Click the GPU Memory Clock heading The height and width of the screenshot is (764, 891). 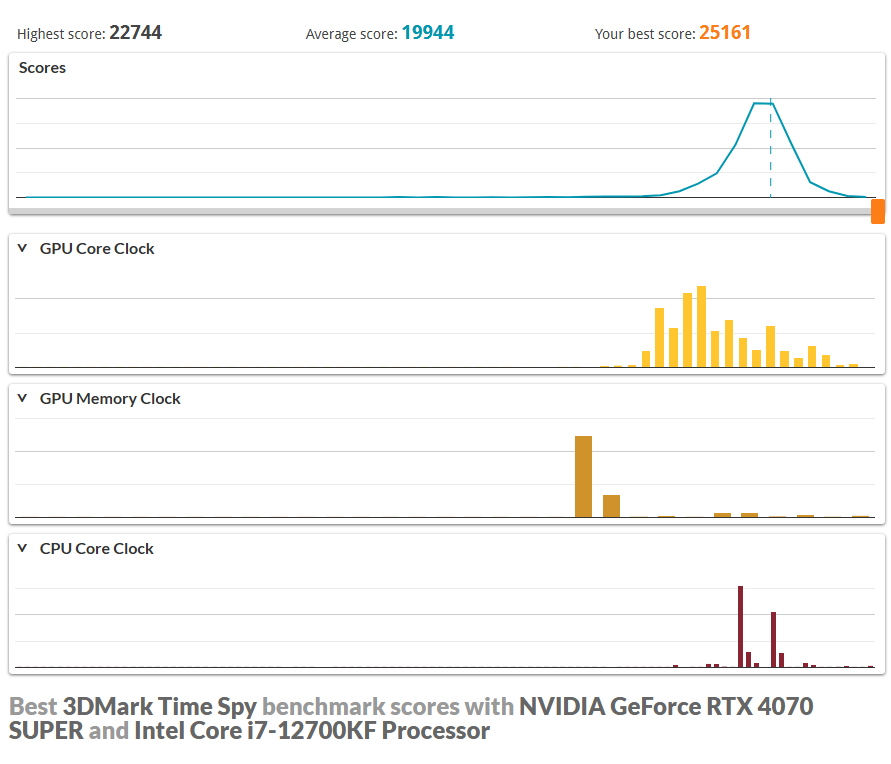[x=110, y=399]
